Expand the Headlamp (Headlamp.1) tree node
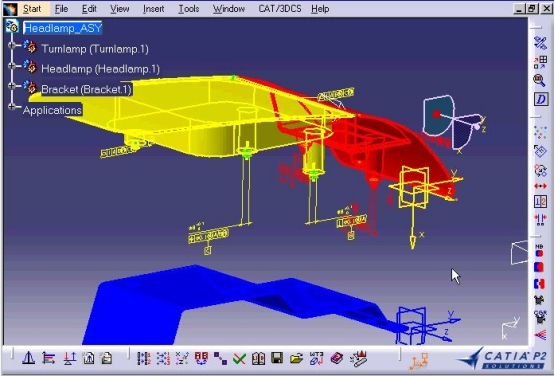This screenshot has height=376, width=555. [12, 66]
